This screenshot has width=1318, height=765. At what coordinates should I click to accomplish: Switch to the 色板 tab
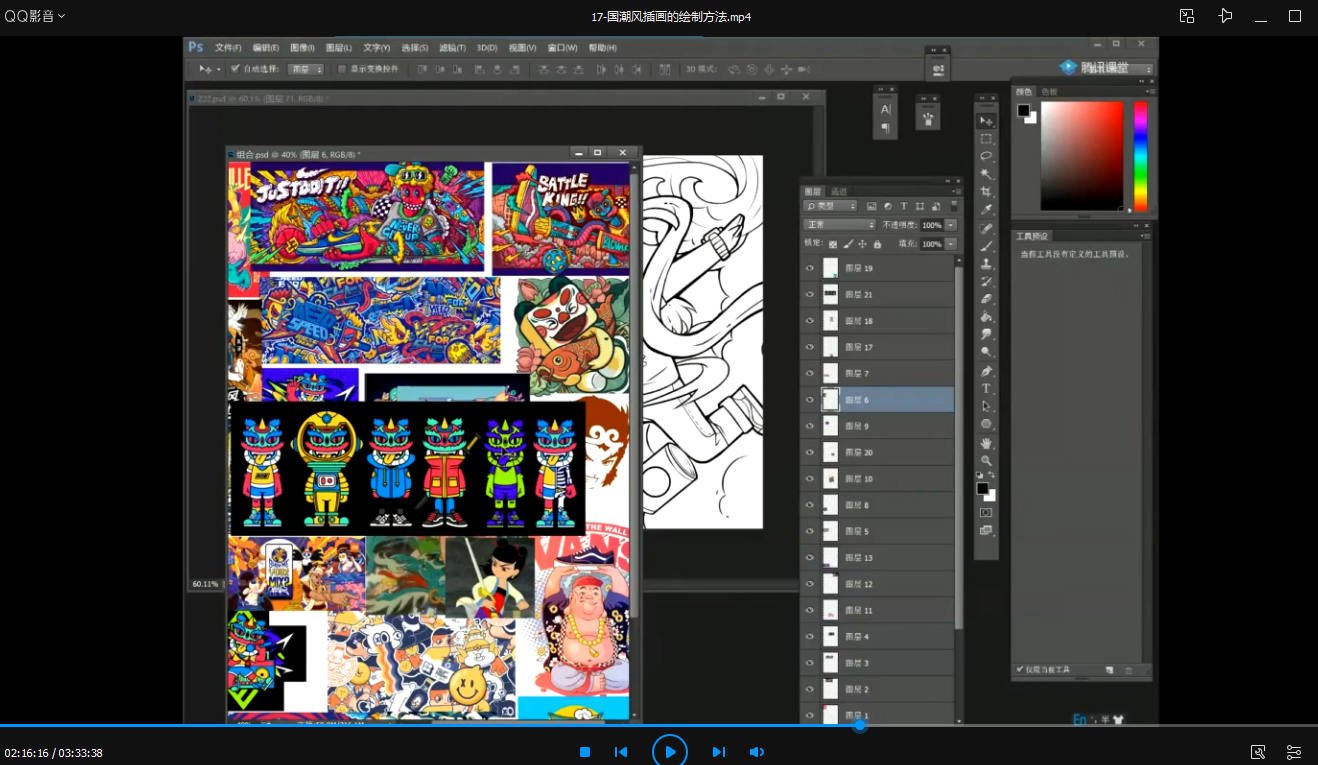click(x=1049, y=92)
